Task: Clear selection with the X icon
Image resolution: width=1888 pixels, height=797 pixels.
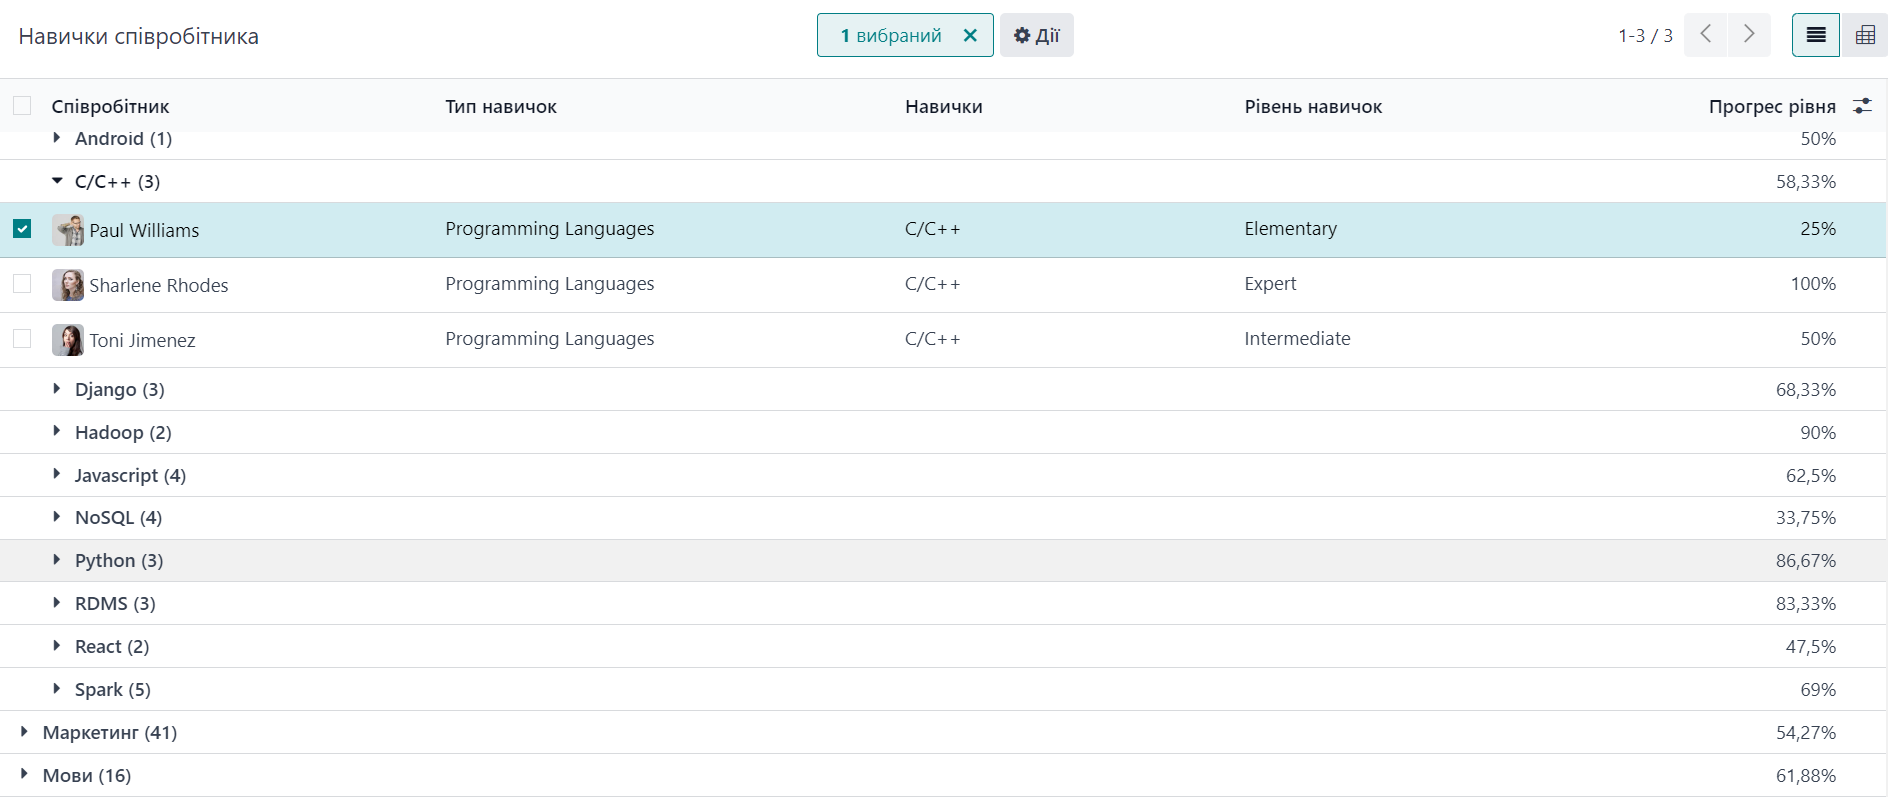Action: [x=970, y=35]
